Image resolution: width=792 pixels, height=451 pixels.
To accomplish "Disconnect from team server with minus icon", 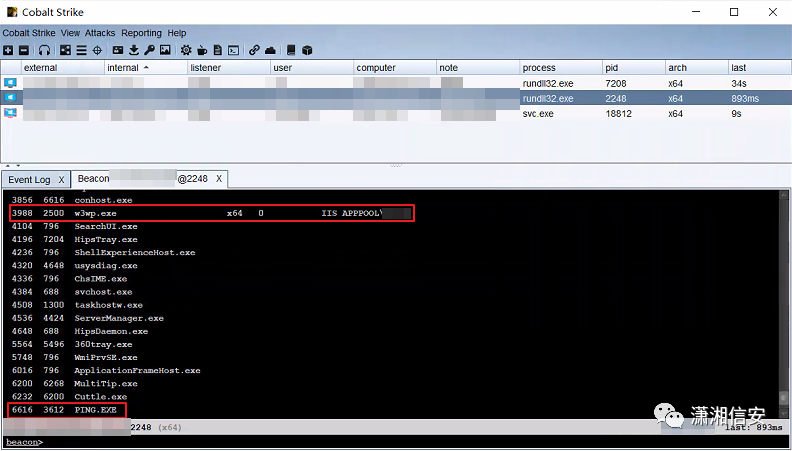I will coord(24,50).
